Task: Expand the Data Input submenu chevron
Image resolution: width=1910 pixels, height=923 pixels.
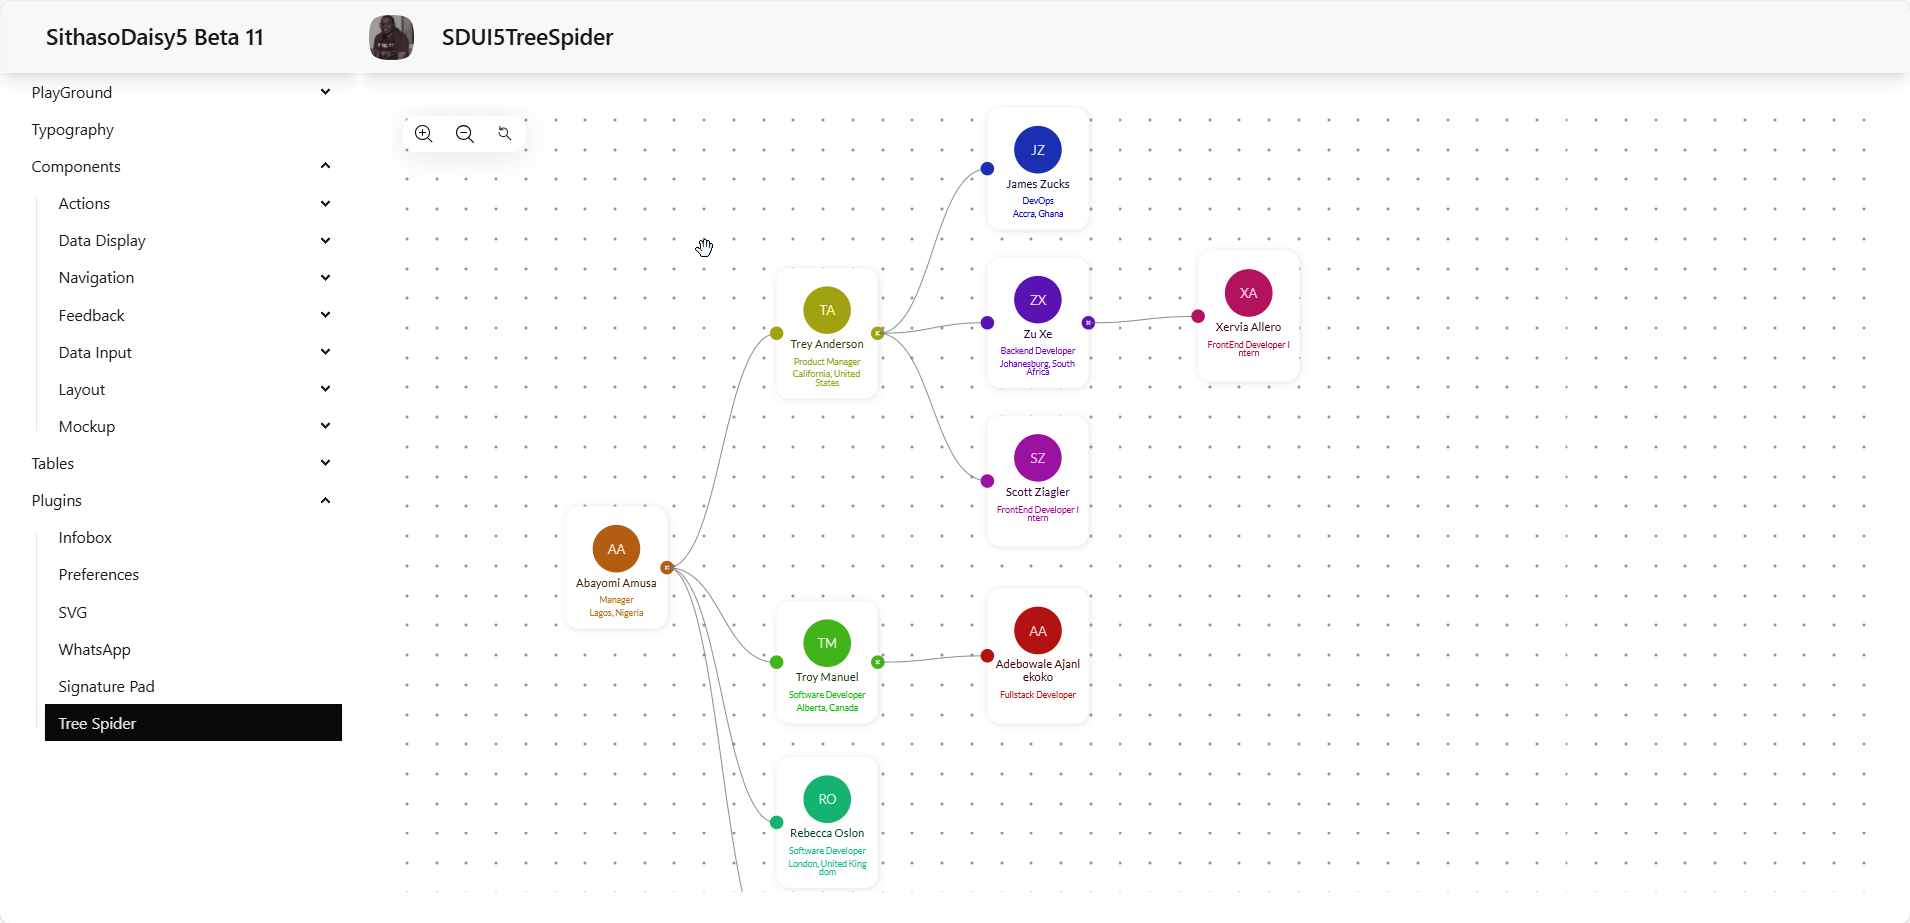Action: point(325,352)
